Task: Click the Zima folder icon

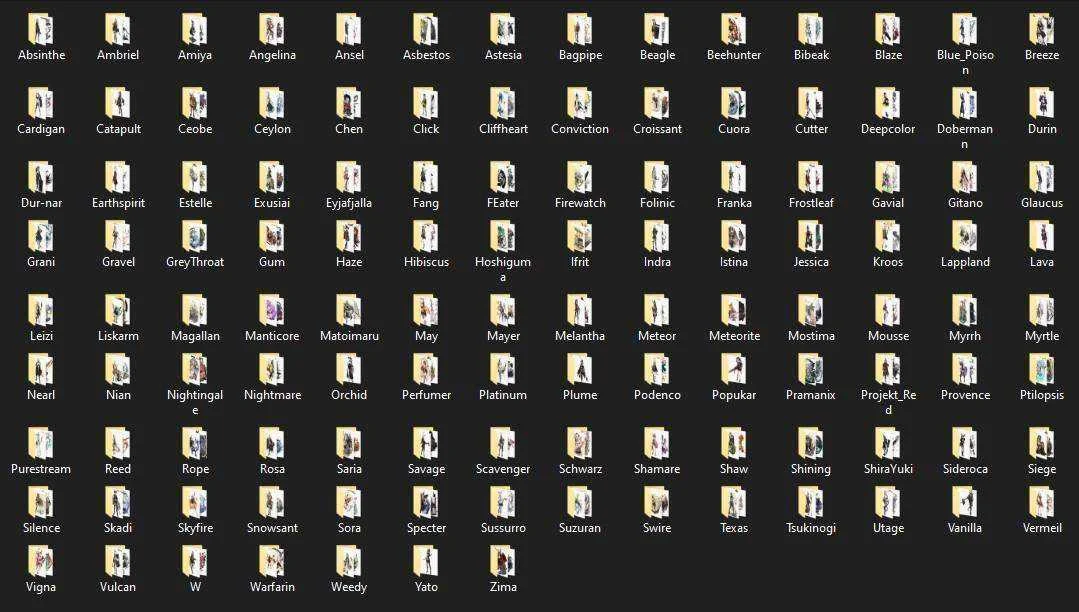Action: click(x=503, y=562)
